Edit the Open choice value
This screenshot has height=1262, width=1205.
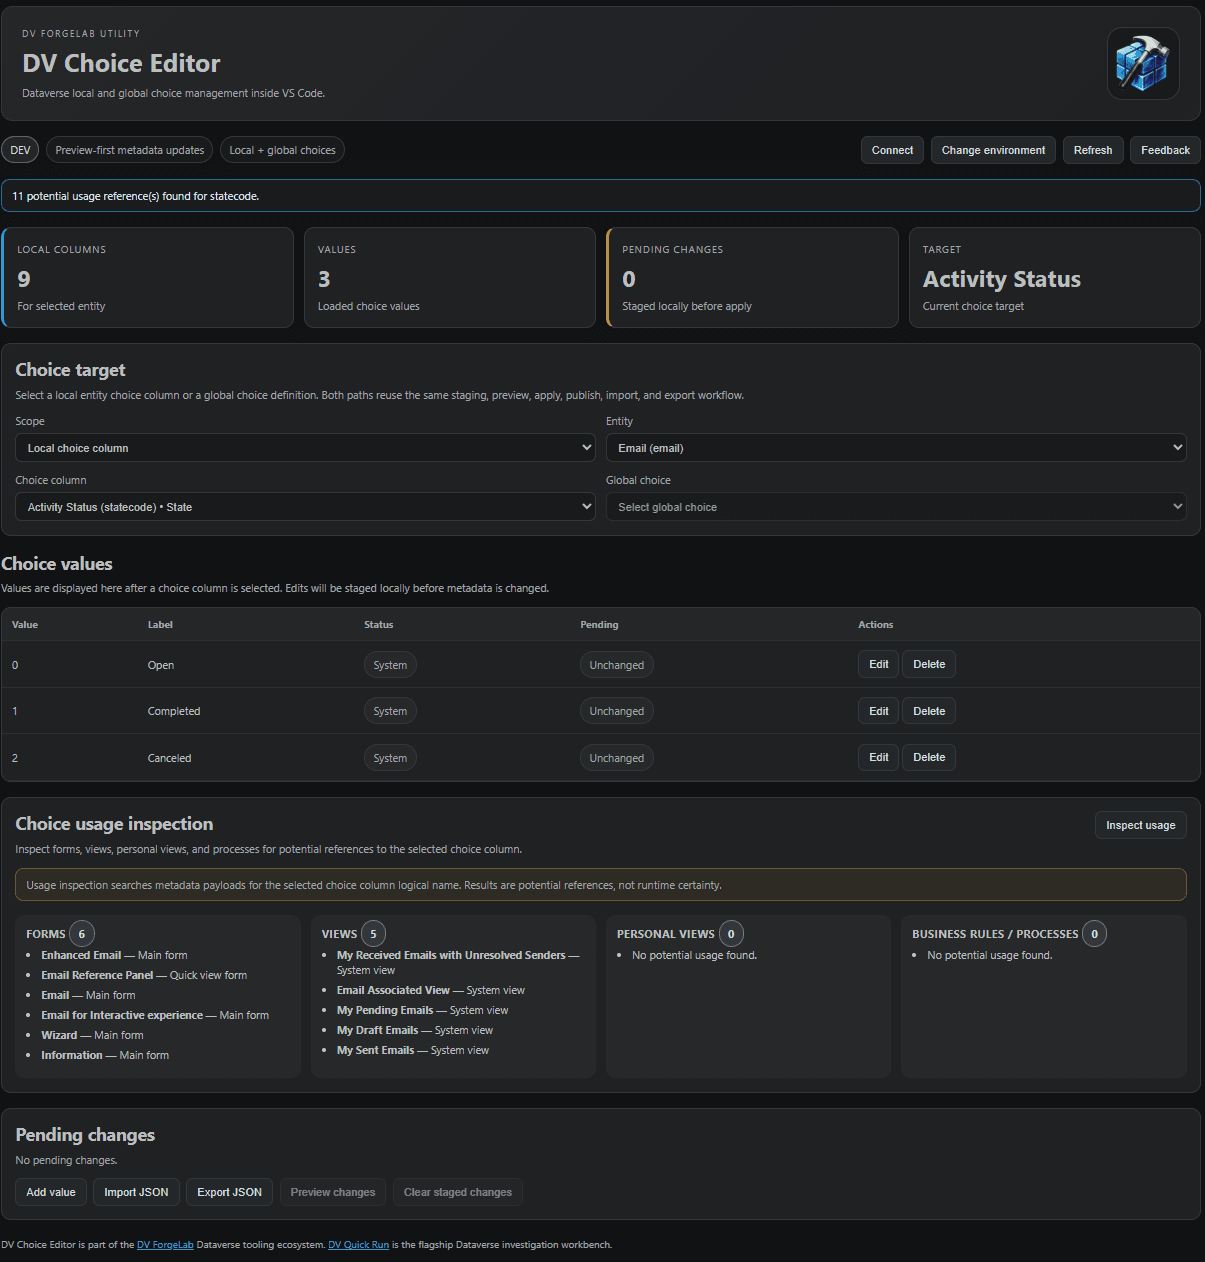click(x=879, y=664)
